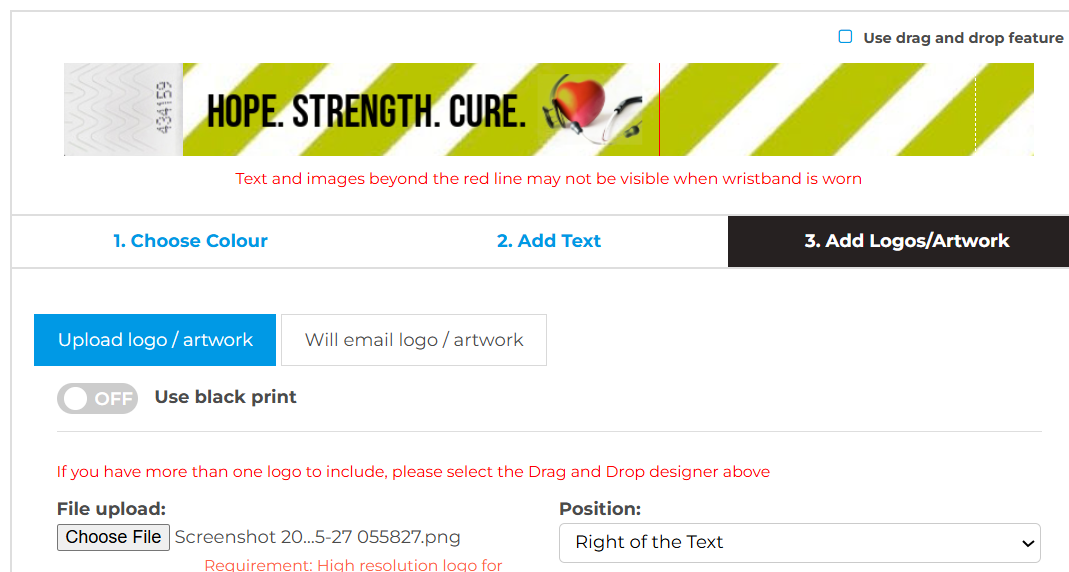This screenshot has height=572, width=1069.
Task: Switch to the 2. Add Text tab
Action: coord(549,241)
